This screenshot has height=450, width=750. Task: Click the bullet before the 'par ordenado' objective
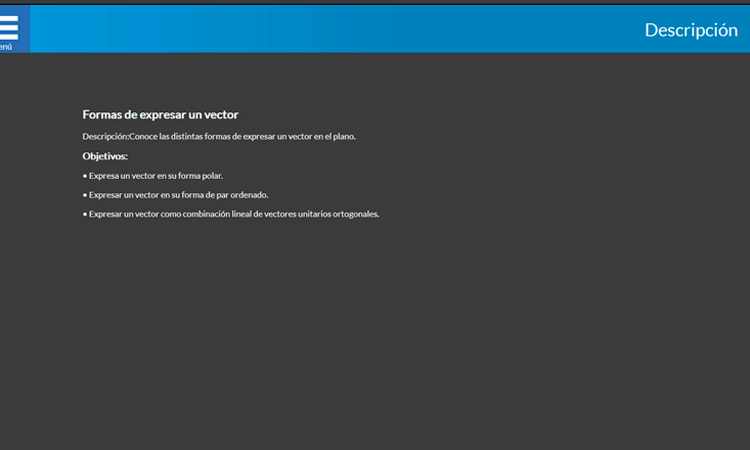click(x=85, y=194)
